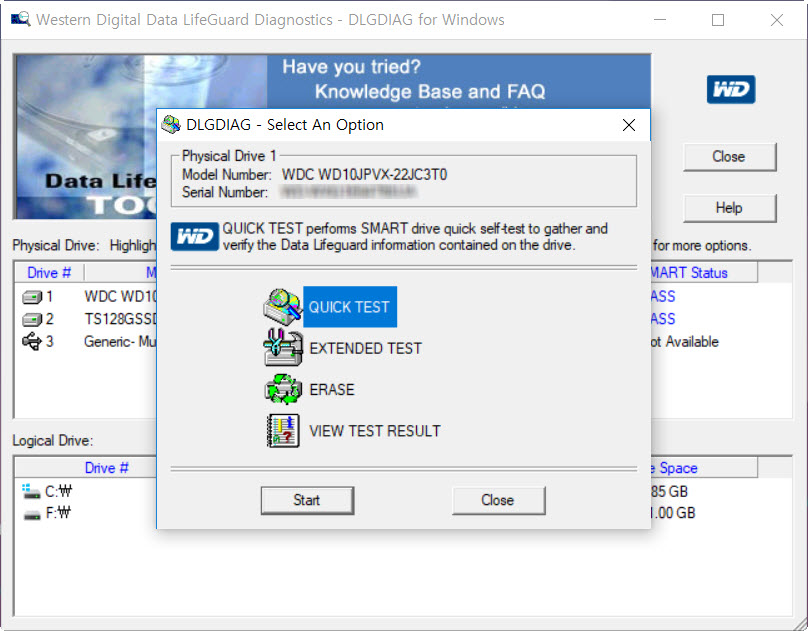Select physical drive 1 hard disk icon

32,297
